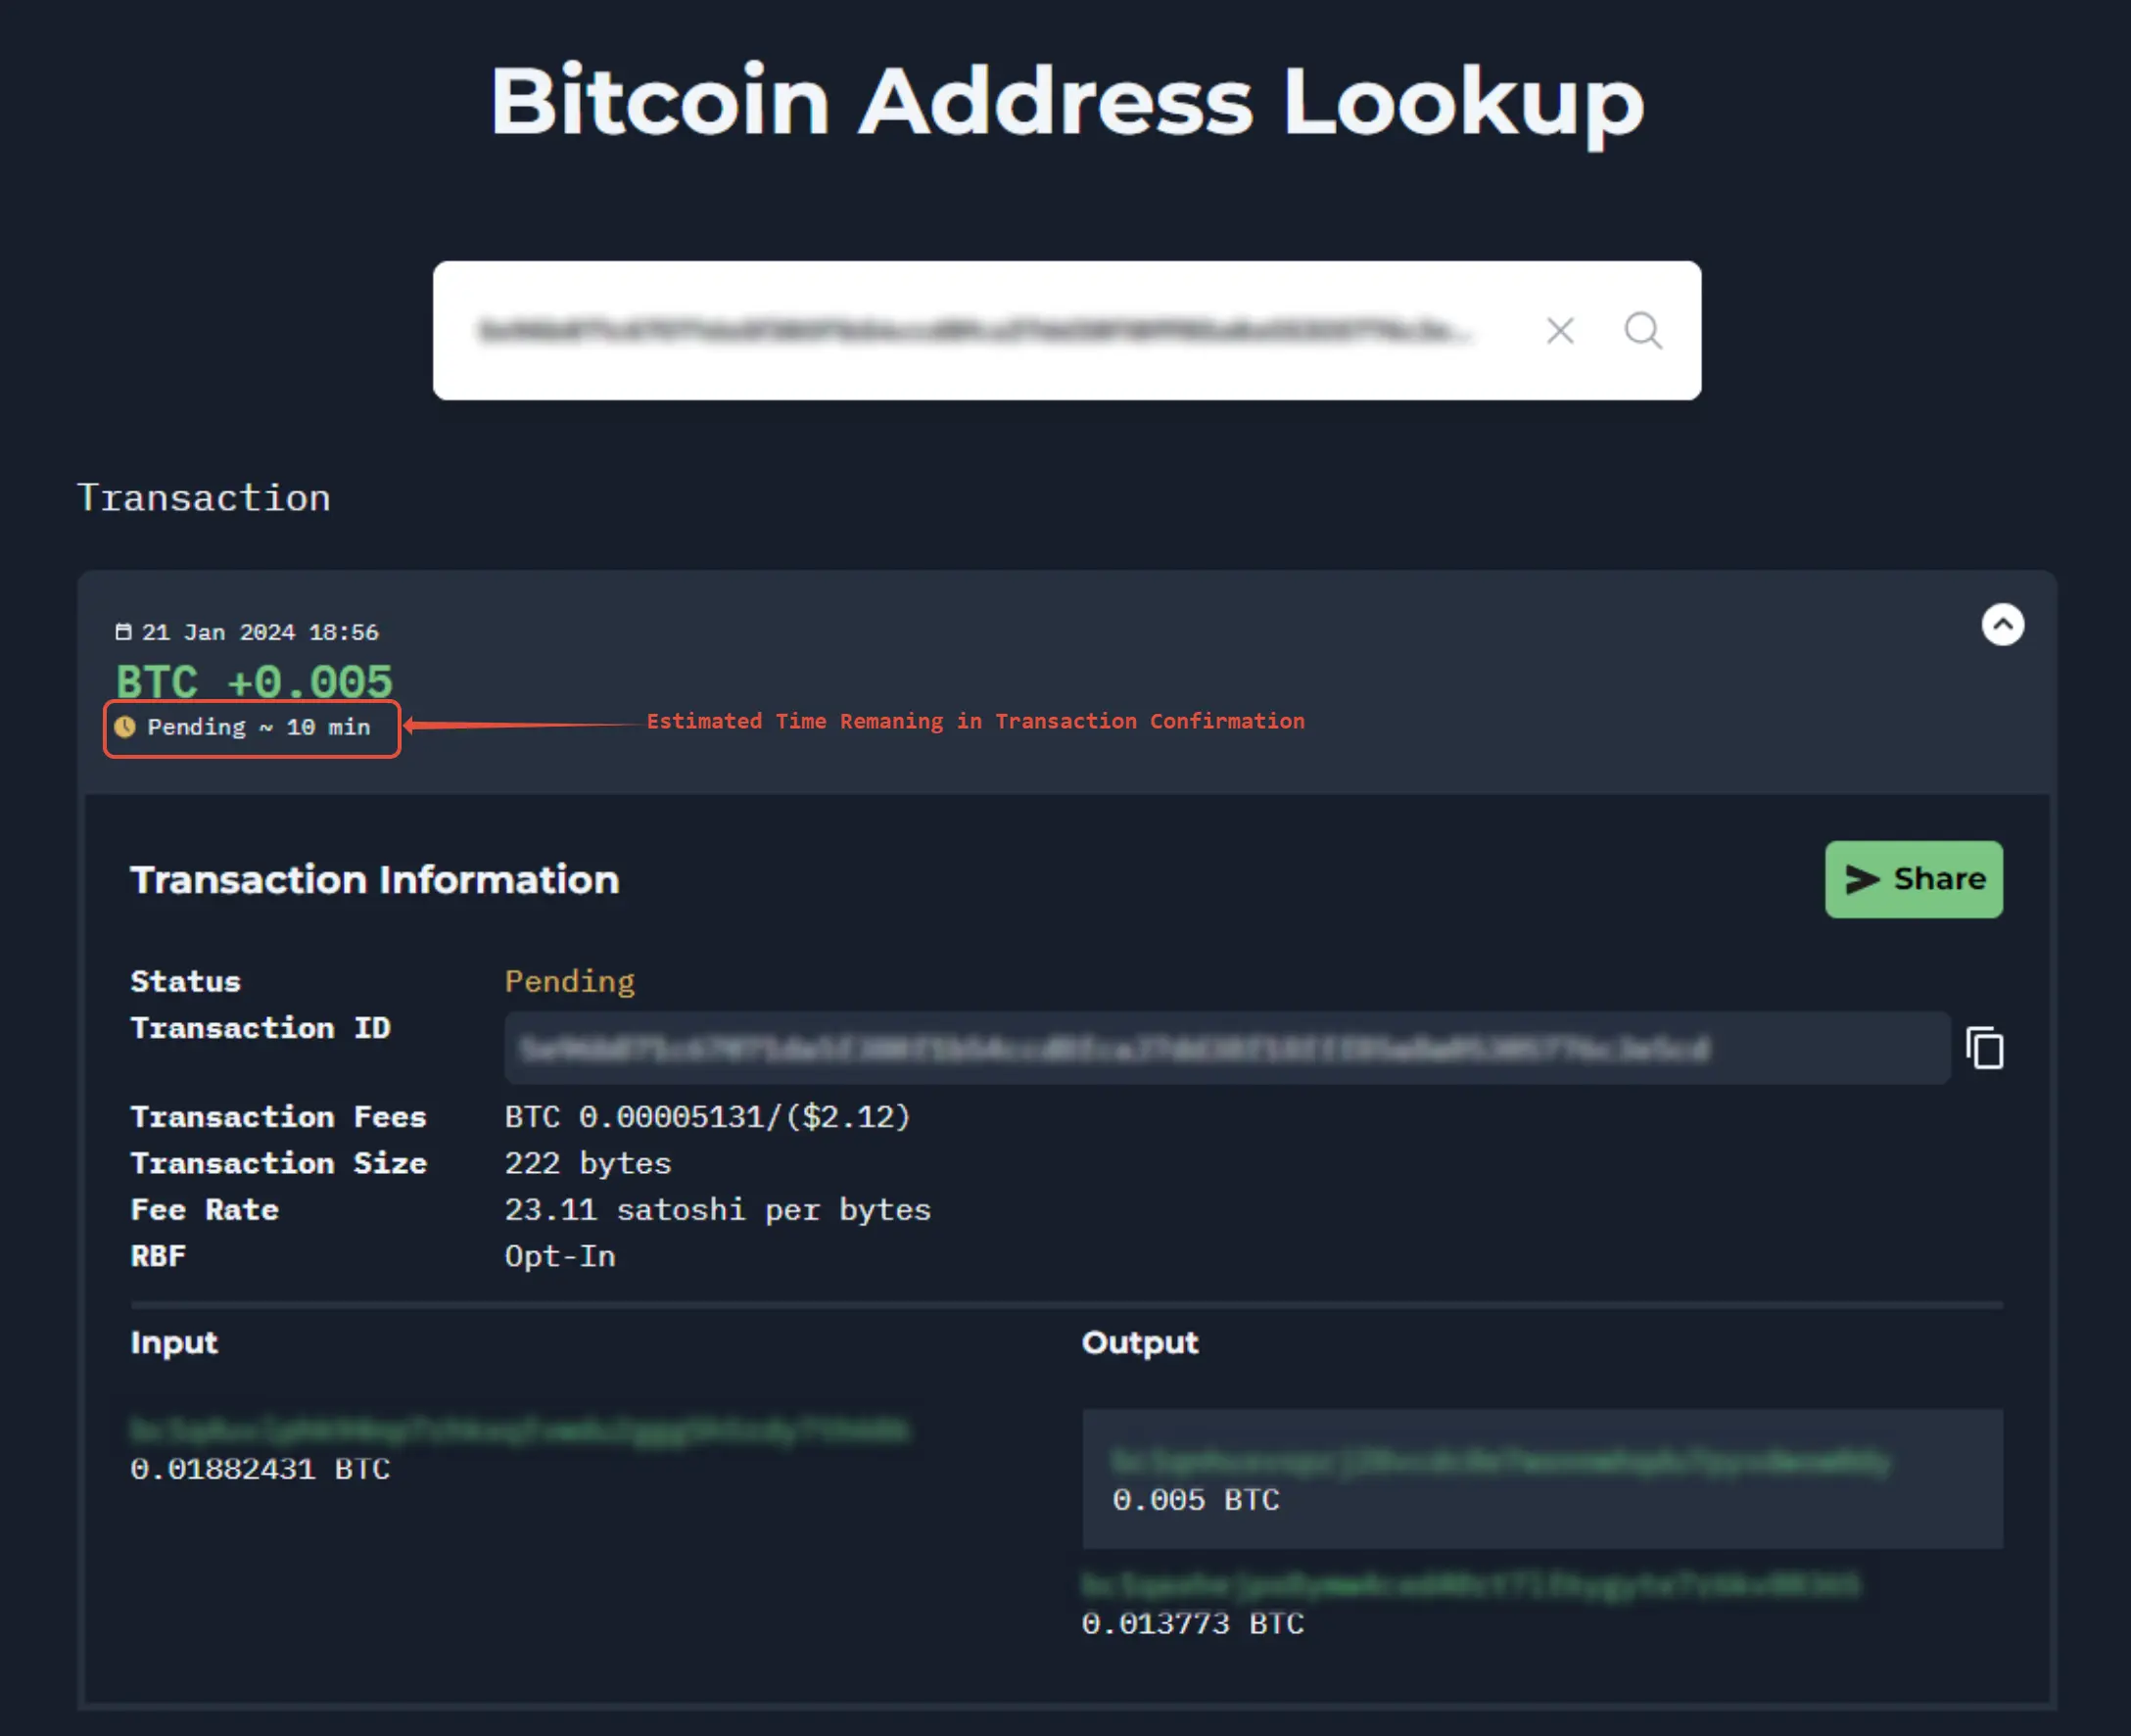Collapse the transaction card with the chevron
This screenshot has height=1736, width=2131.
[2002, 625]
